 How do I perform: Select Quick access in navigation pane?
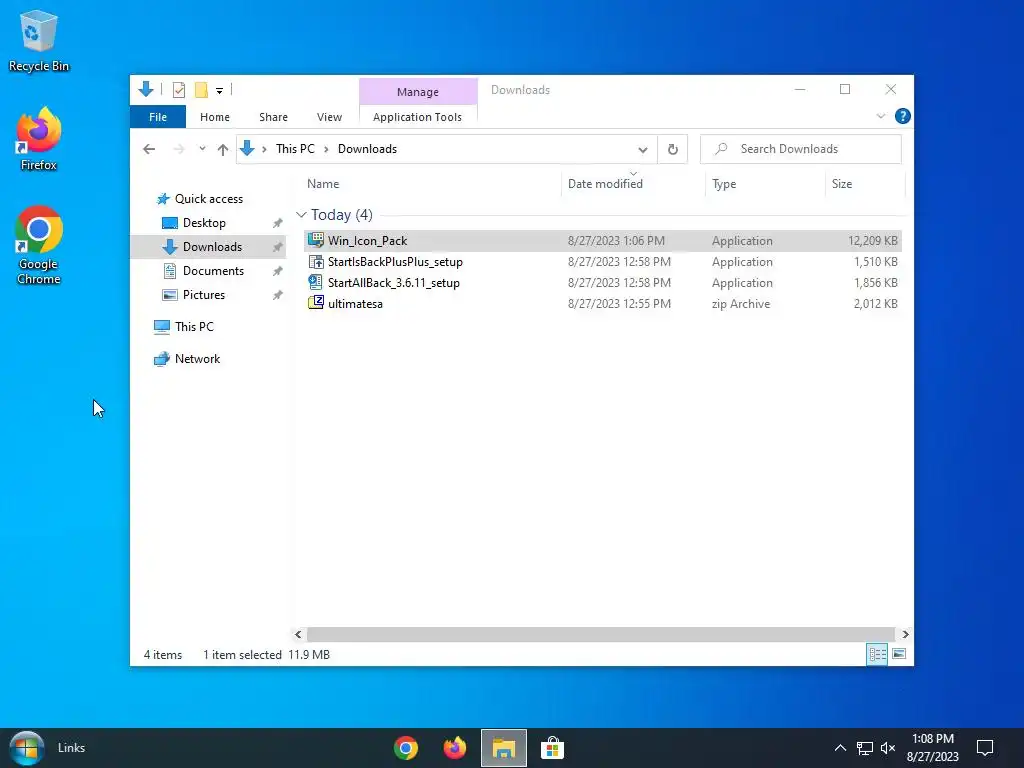coord(208,199)
